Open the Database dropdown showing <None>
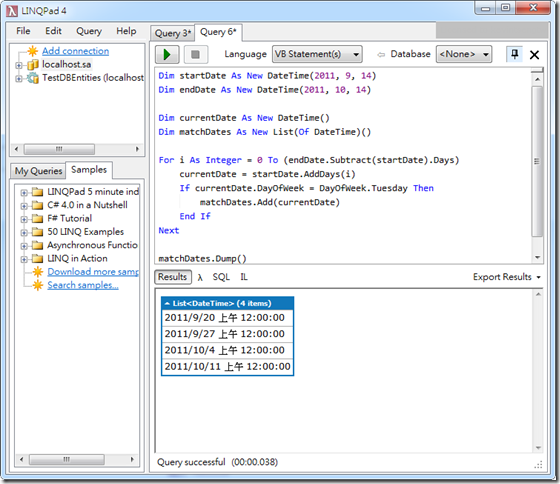The image size is (560, 484). pos(464,54)
